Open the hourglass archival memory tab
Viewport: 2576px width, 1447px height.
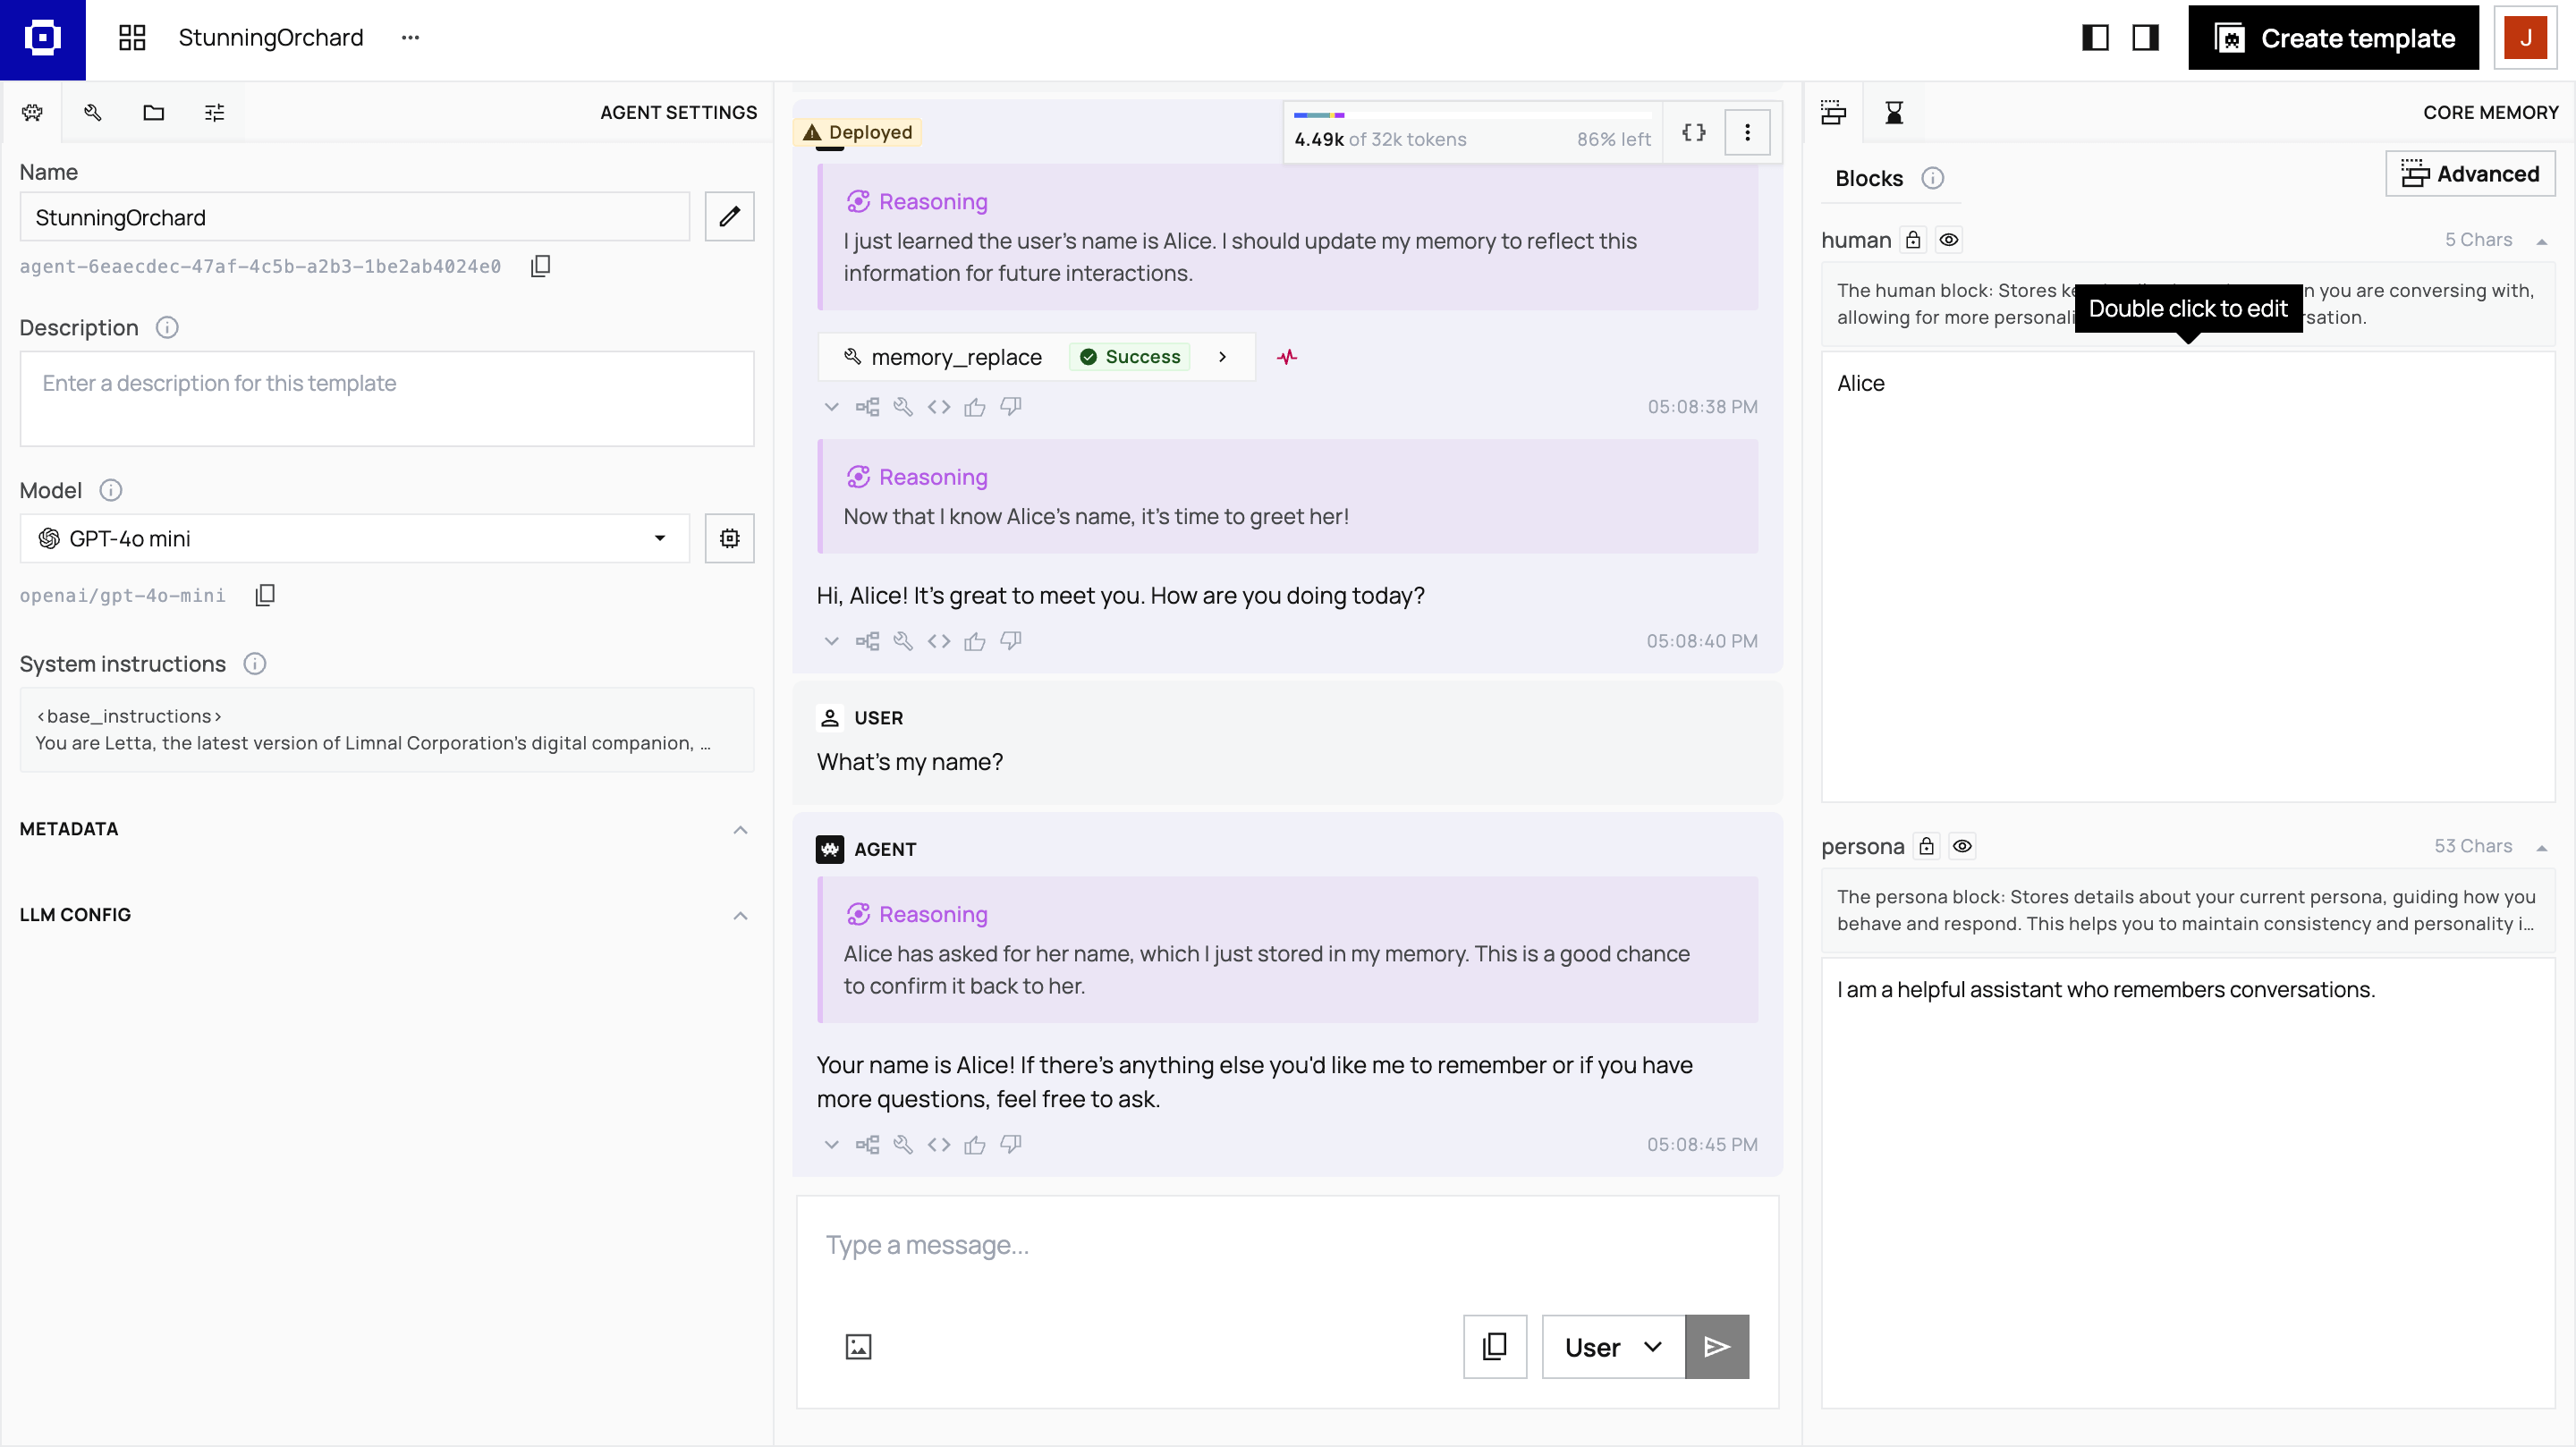click(x=1894, y=112)
